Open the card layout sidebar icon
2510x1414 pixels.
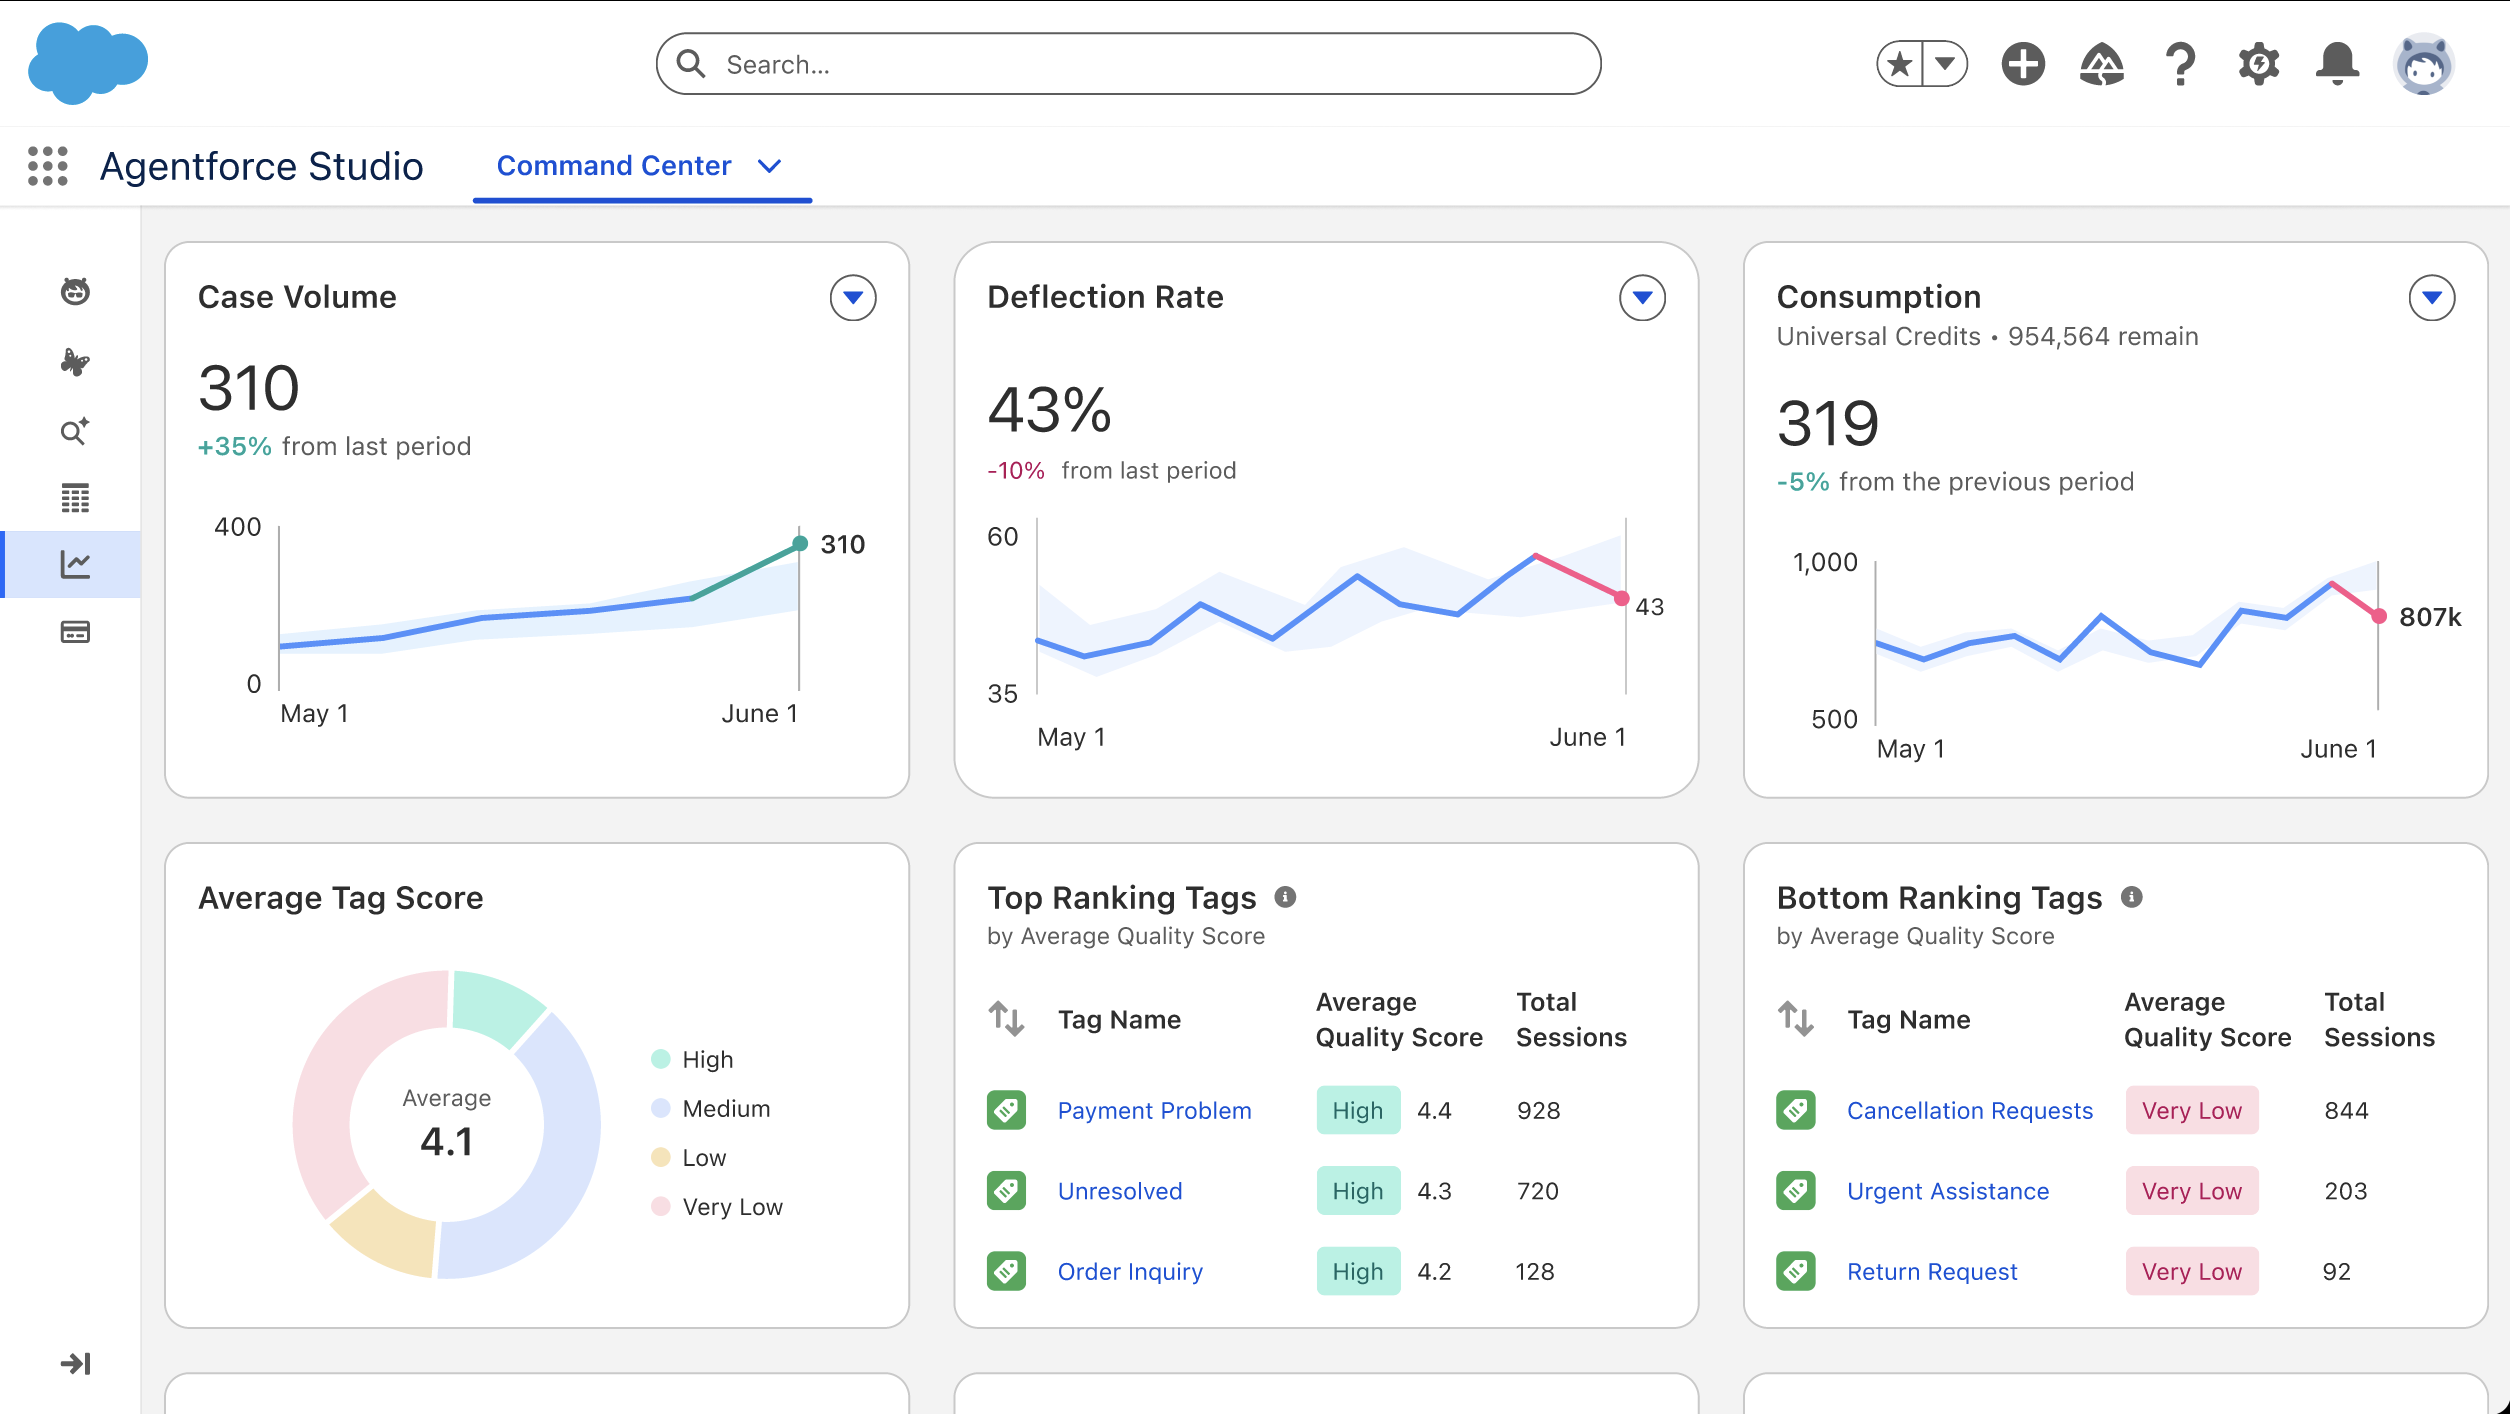tap(75, 632)
